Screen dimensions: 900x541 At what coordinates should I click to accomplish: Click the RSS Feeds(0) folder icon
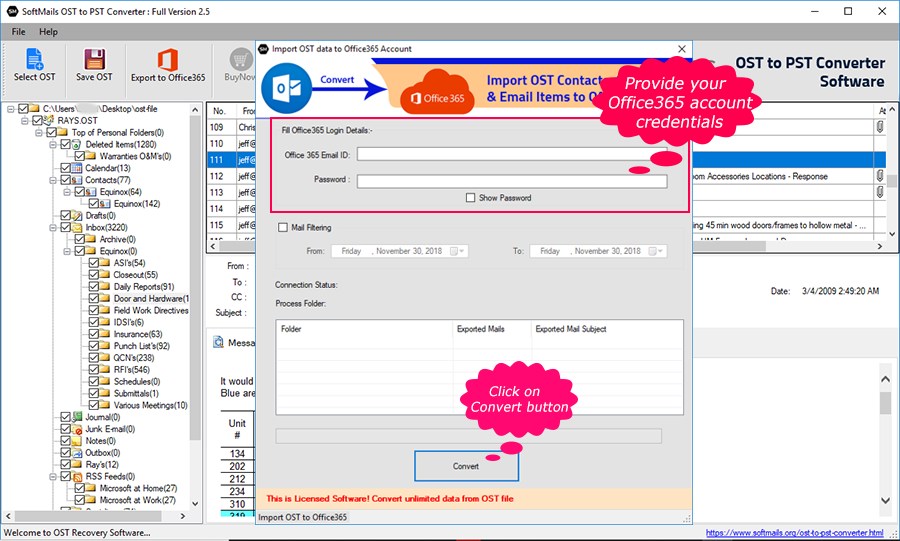(x=77, y=477)
